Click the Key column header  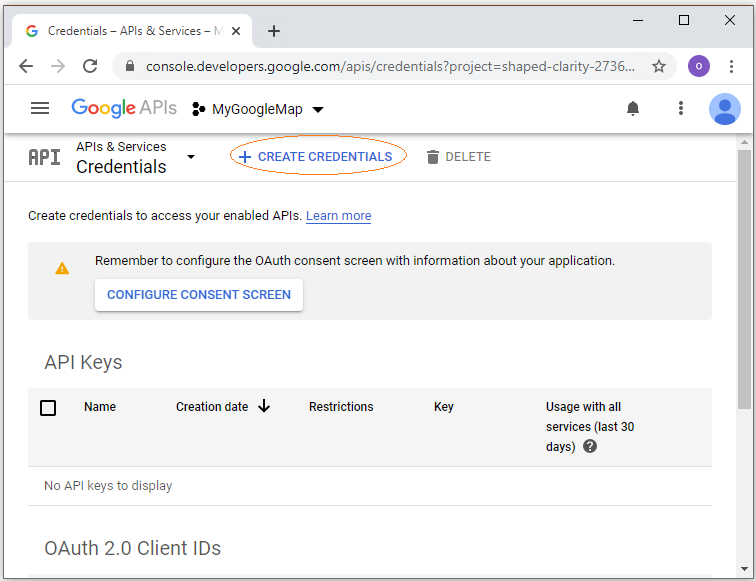point(444,406)
